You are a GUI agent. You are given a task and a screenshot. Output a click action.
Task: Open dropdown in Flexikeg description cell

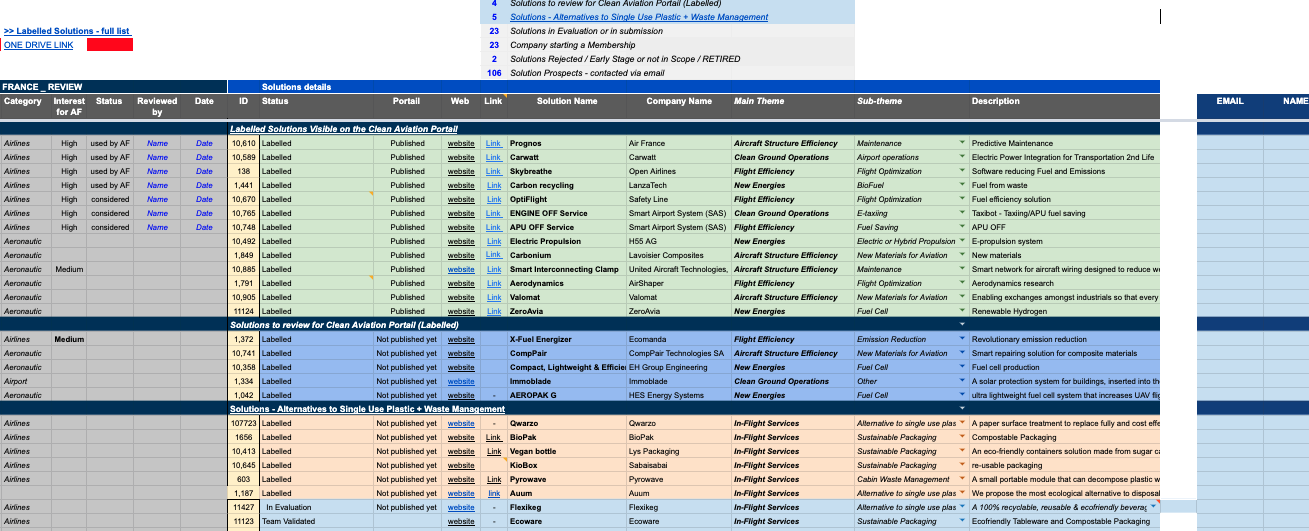tap(1154, 507)
